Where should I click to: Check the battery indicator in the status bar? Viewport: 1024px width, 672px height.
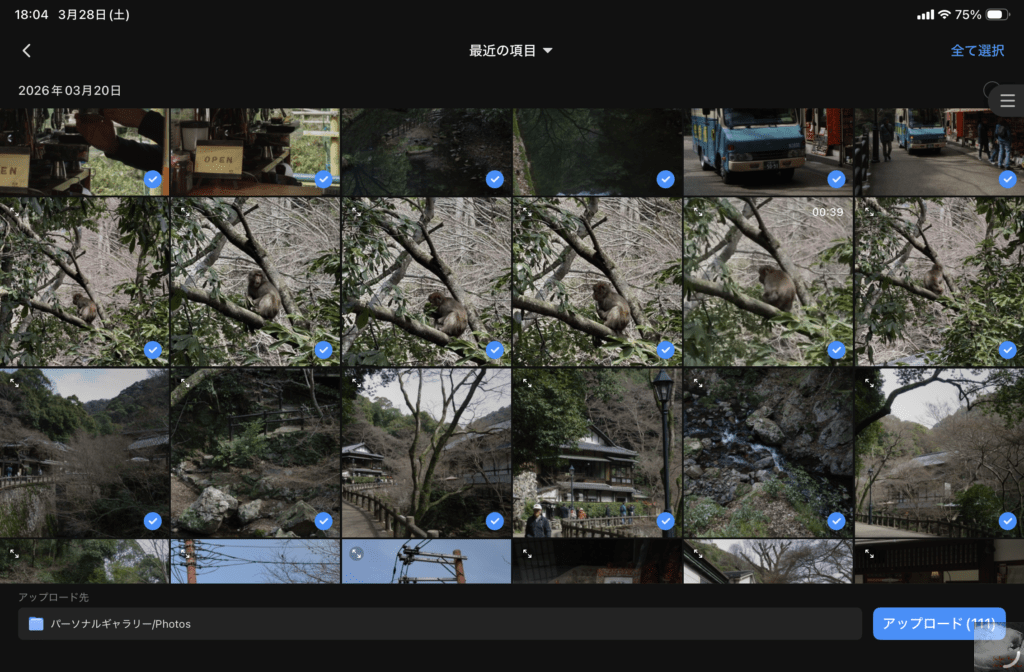tap(997, 15)
